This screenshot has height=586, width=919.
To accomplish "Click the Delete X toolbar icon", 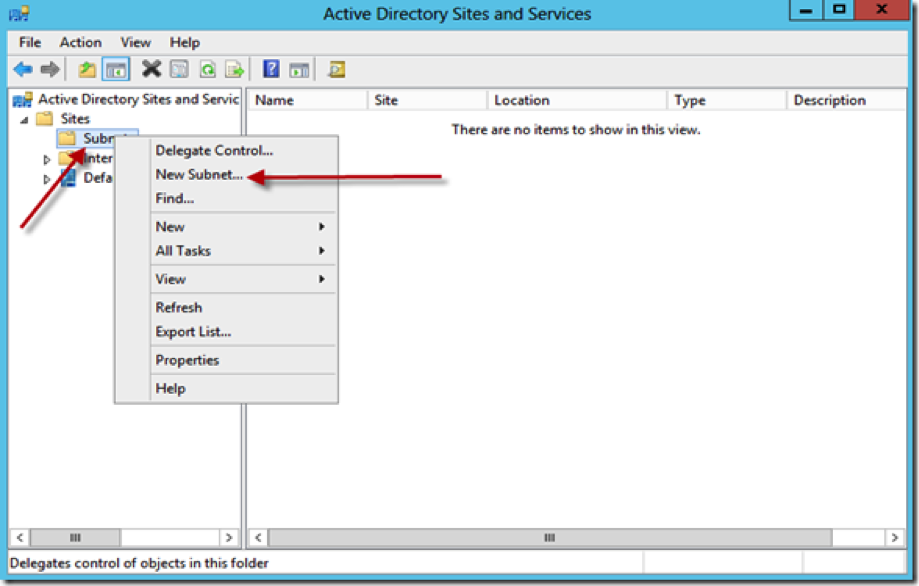I will 151,69.
